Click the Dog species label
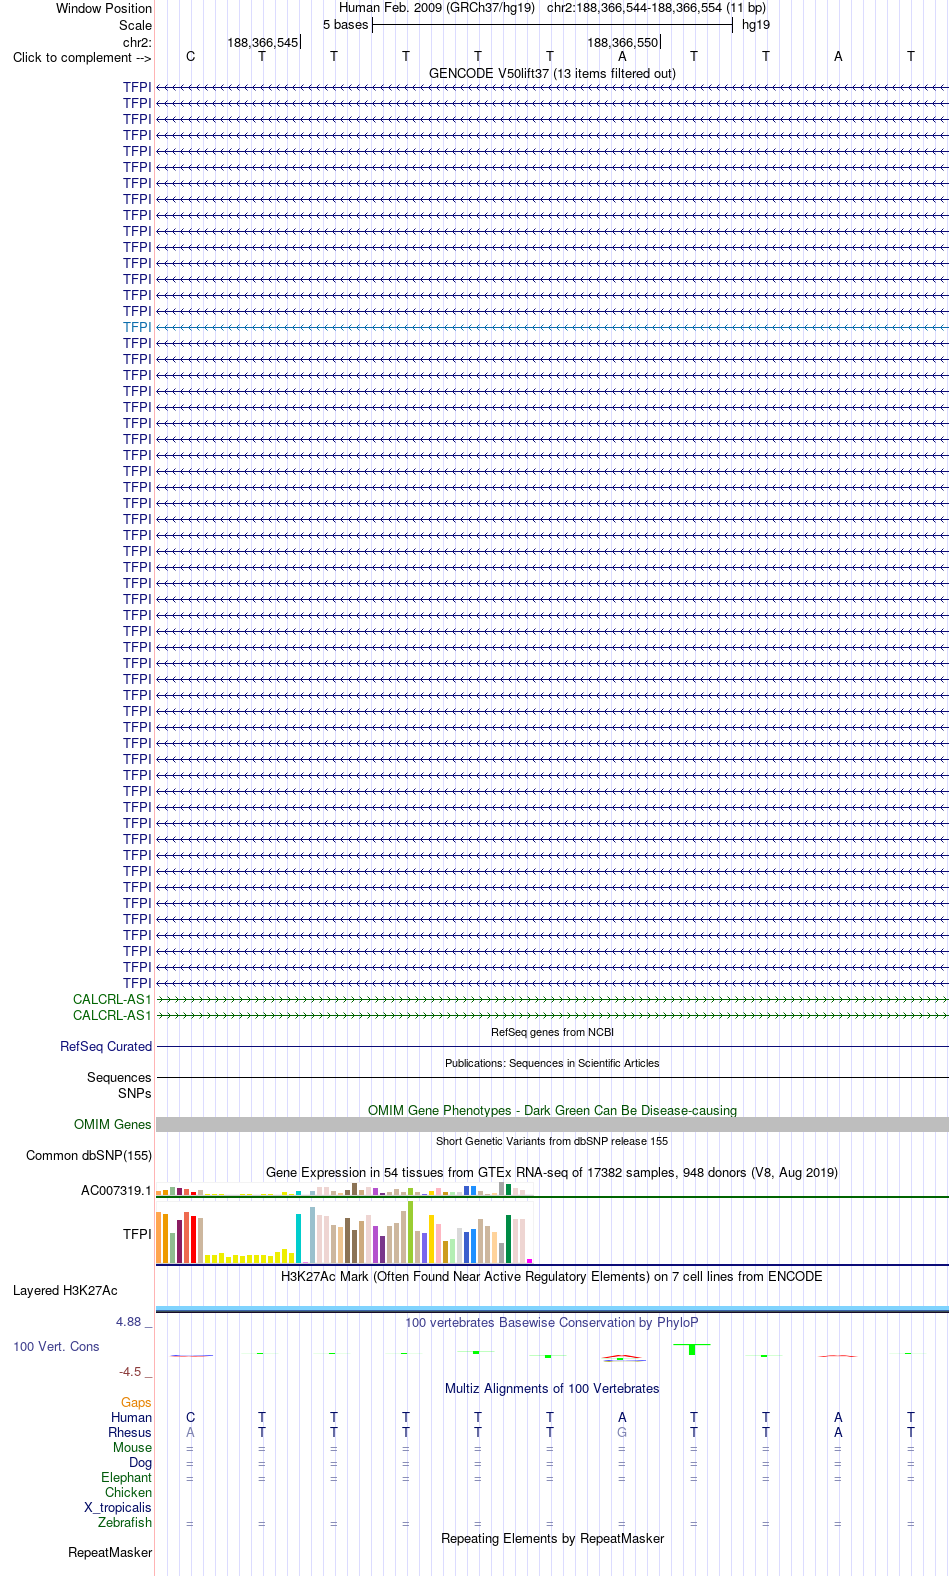950x1576 pixels. [x=140, y=1462]
